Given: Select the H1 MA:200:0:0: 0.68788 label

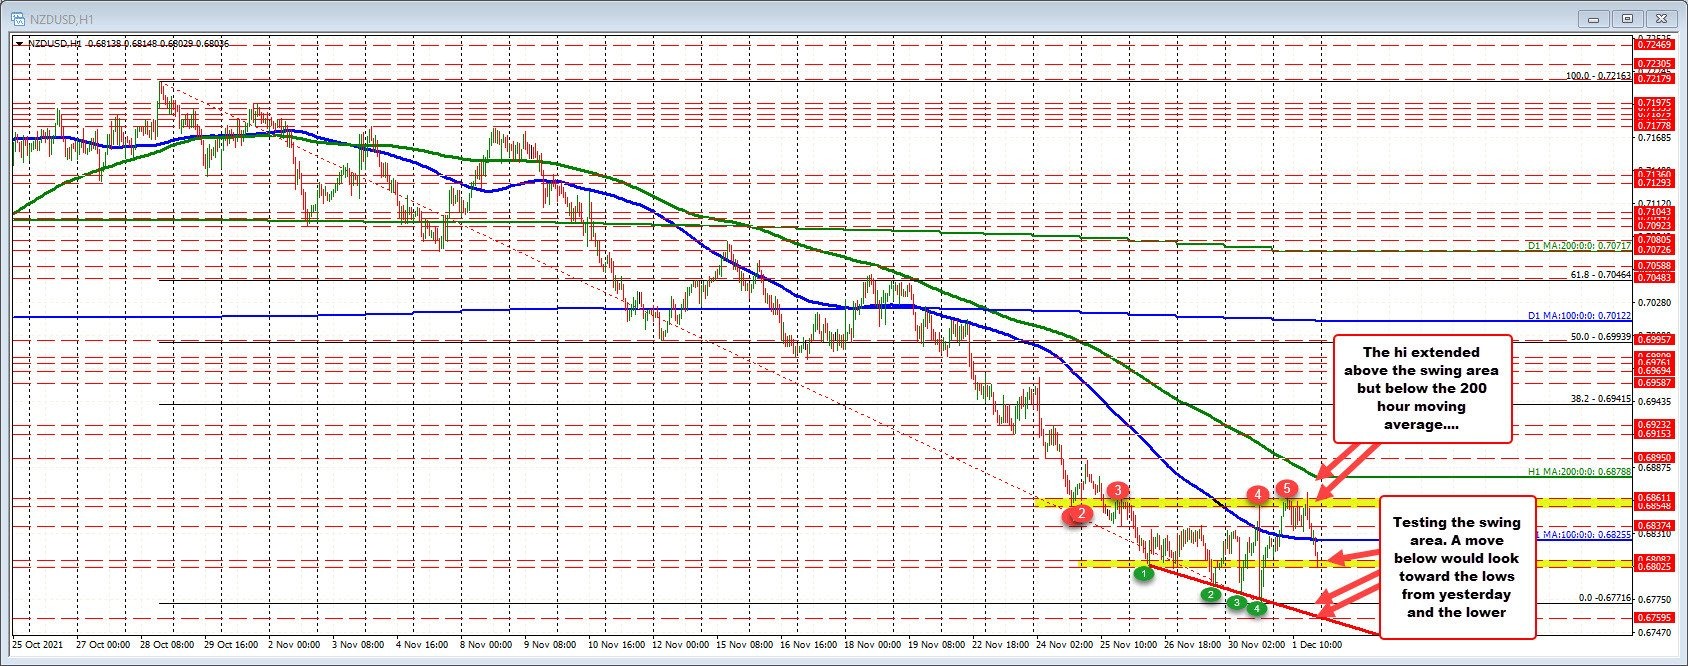Looking at the screenshot, I should 1579,471.
